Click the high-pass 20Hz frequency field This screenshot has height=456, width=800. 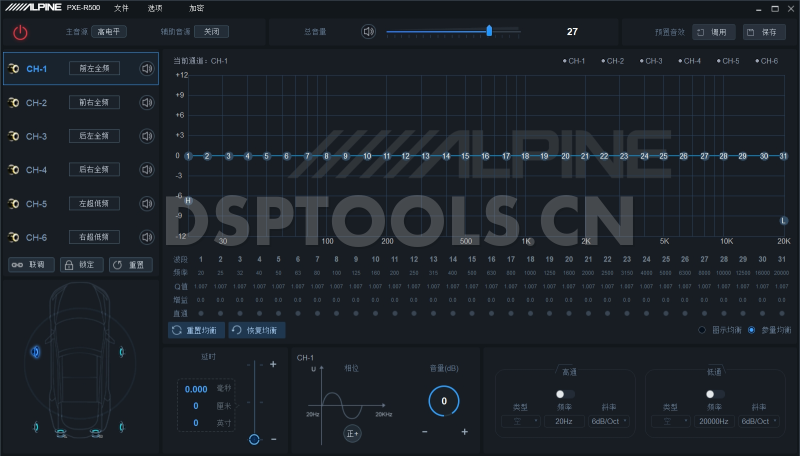[x=564, y=421]
